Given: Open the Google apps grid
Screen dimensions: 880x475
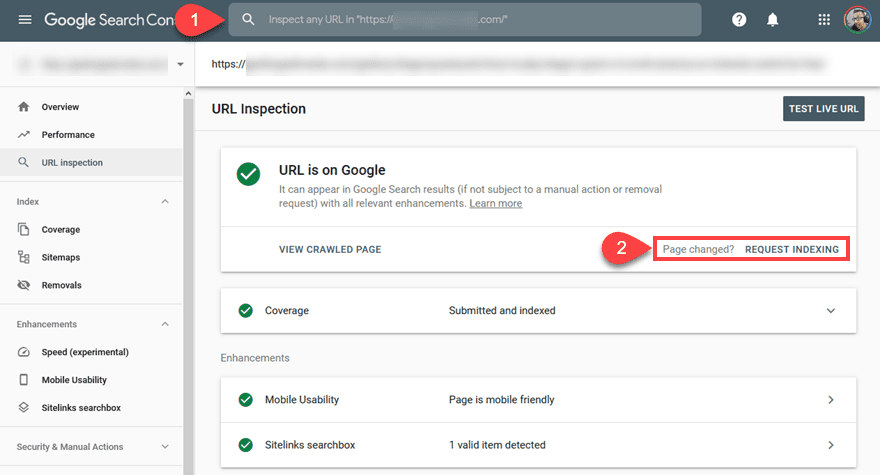Looking at the screenshot, I should click(824, 20).
